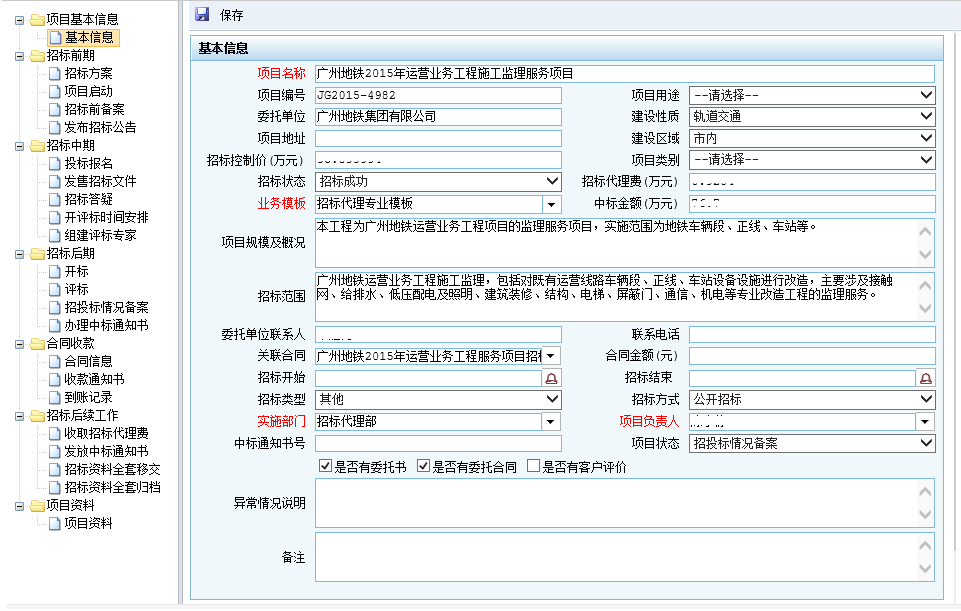The height and width of the screenshot is (611, 961).
Task: Enable the 是否有客户评价 checkbox
Action: pos(533,466)
